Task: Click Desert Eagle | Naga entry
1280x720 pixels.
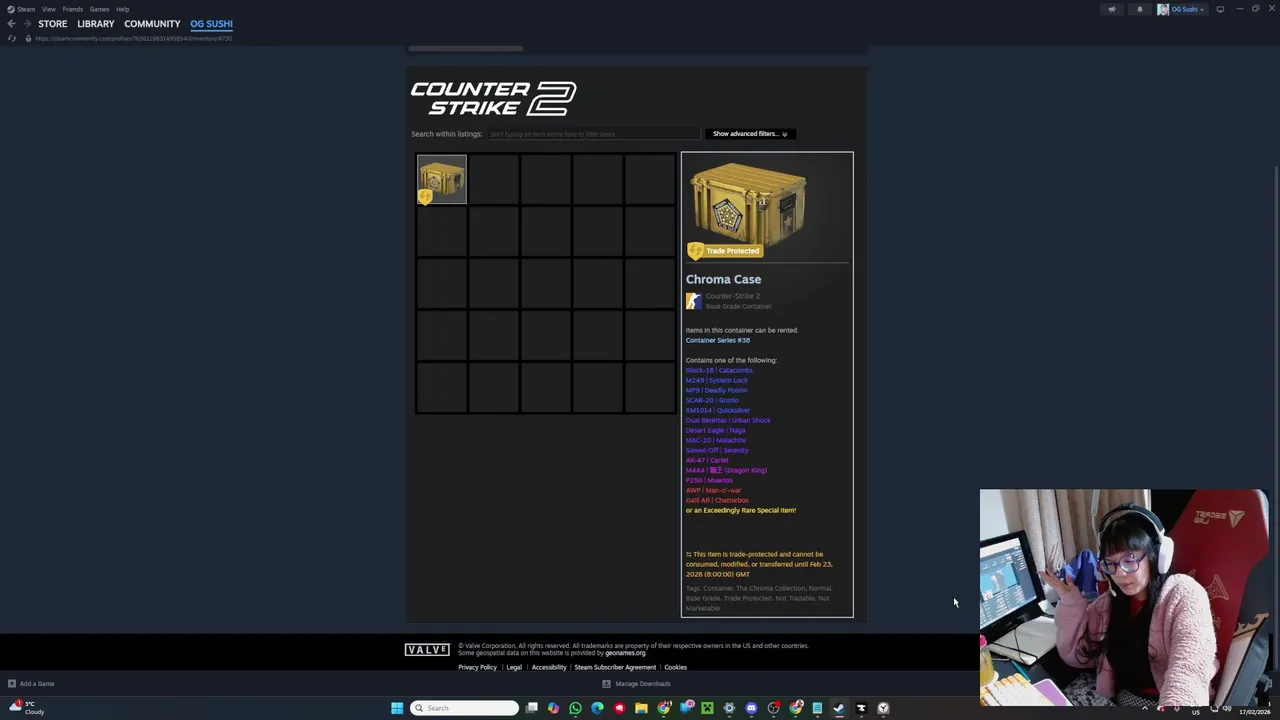Action: pos(716,430)
